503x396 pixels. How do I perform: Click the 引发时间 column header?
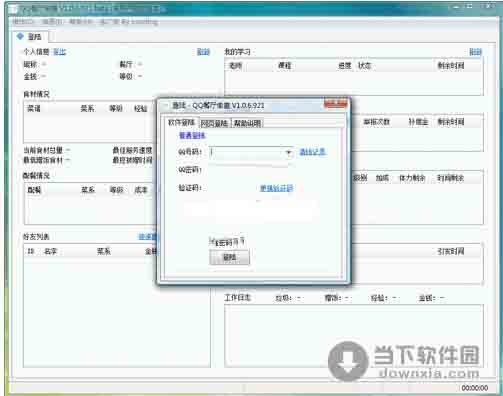(450, 251)
